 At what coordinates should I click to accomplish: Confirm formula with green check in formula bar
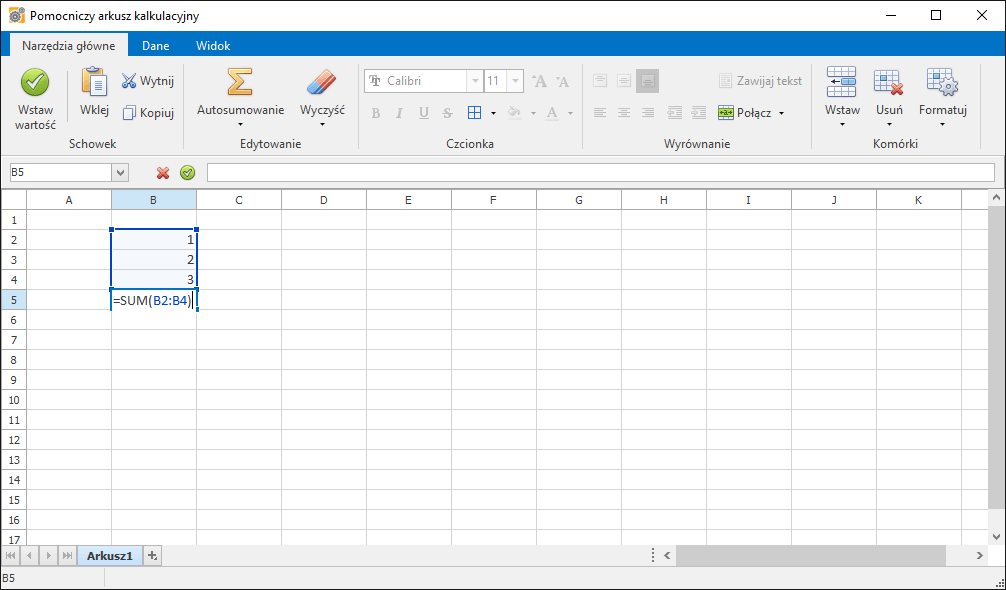click(x=187, y=173)
